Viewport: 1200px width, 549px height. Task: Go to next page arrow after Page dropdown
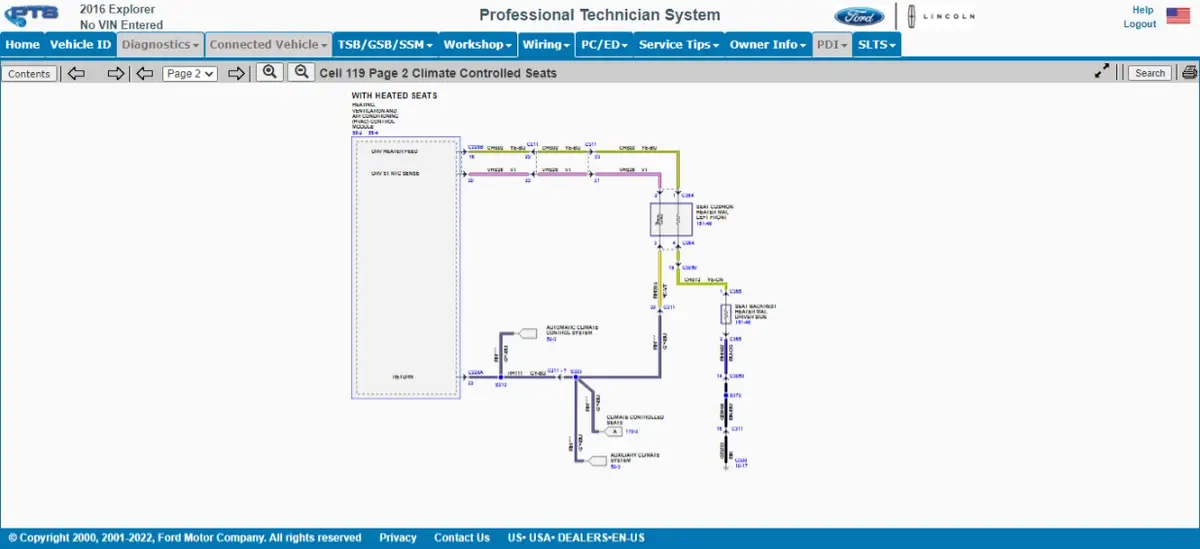point(236,73)
